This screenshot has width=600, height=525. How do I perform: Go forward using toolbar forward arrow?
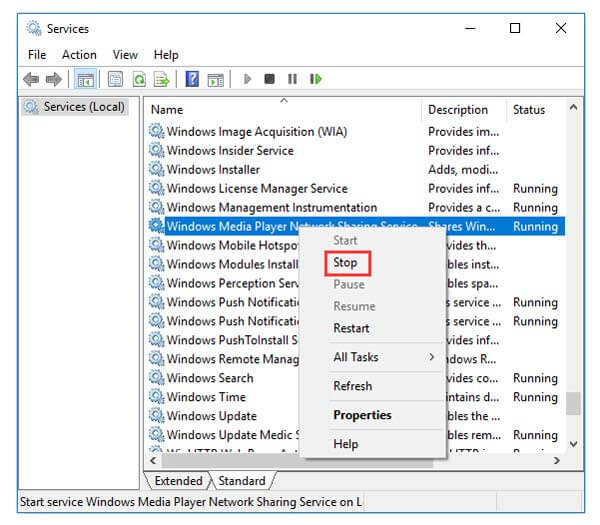[54, 79]
